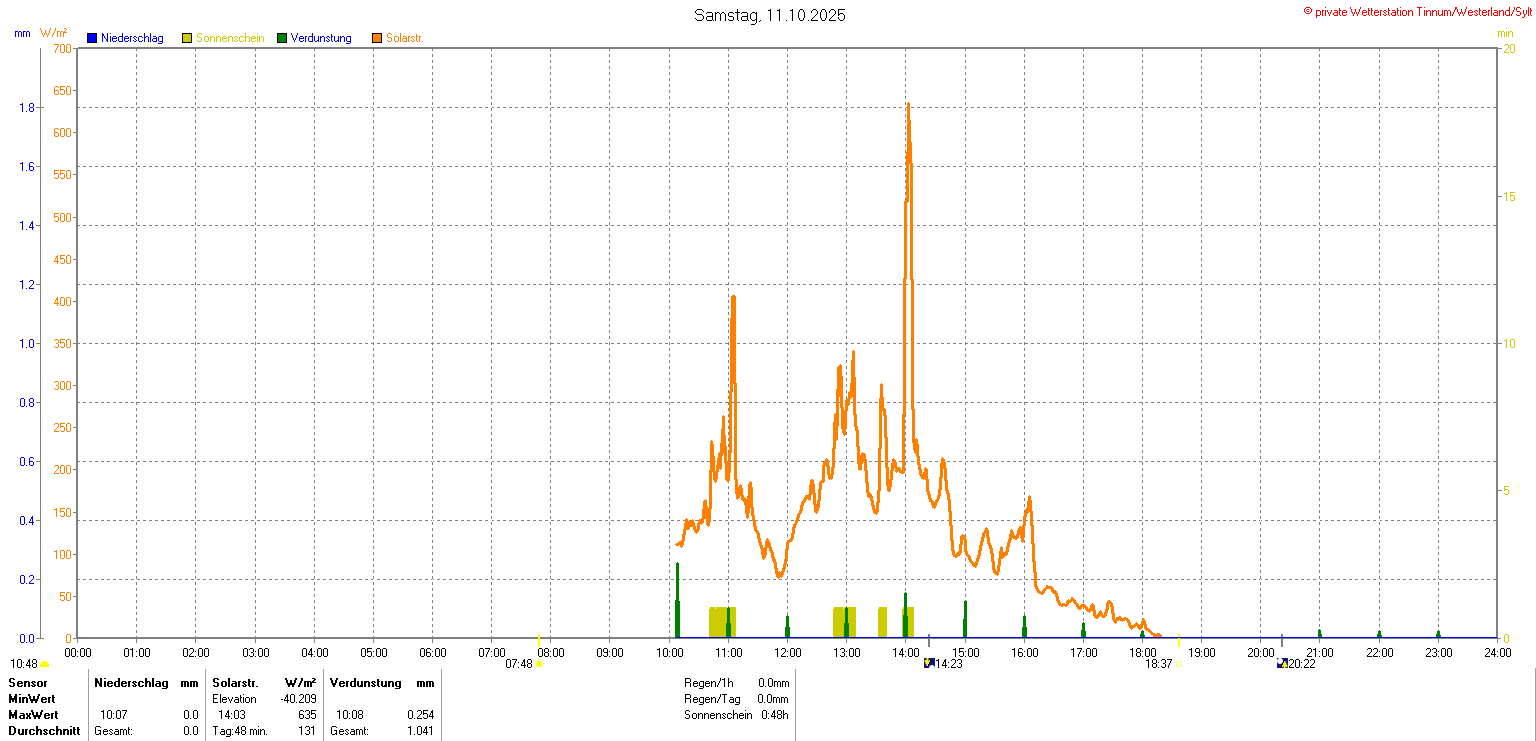Viewport: 1536px width, 741px height.
Task: Click the green Verdunstung legend swatch
Action: 282,38
